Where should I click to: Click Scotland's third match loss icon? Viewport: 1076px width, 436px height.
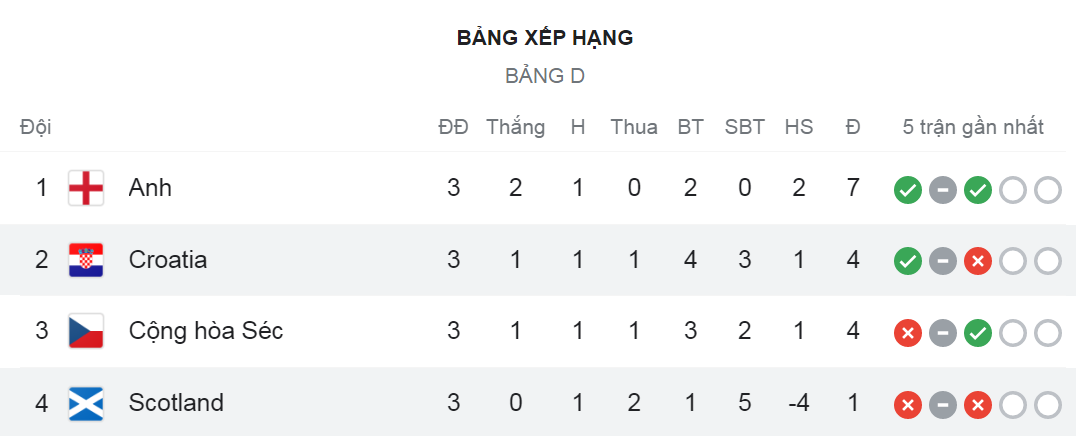[977, 405]
